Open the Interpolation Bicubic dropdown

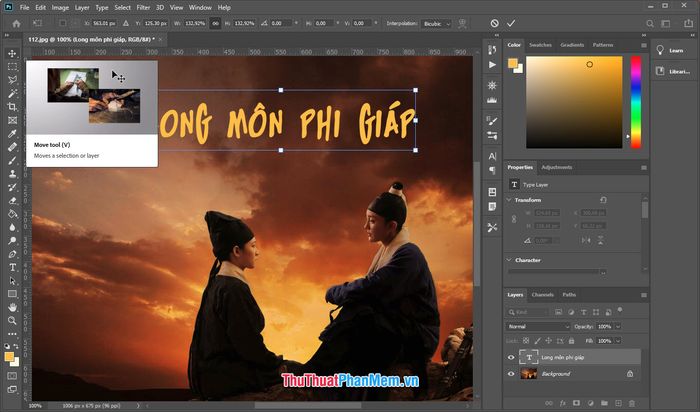click(x=436, y=24)
